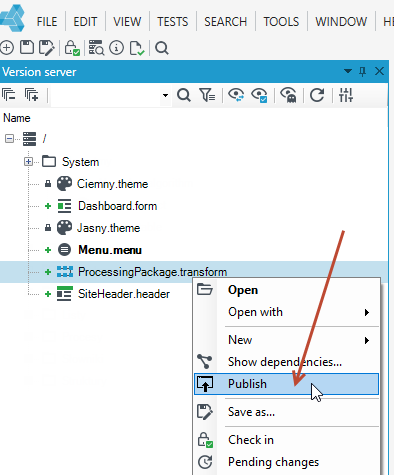Expand the System folder node
The image size is (394, 475).
click(x=28, y=162)
